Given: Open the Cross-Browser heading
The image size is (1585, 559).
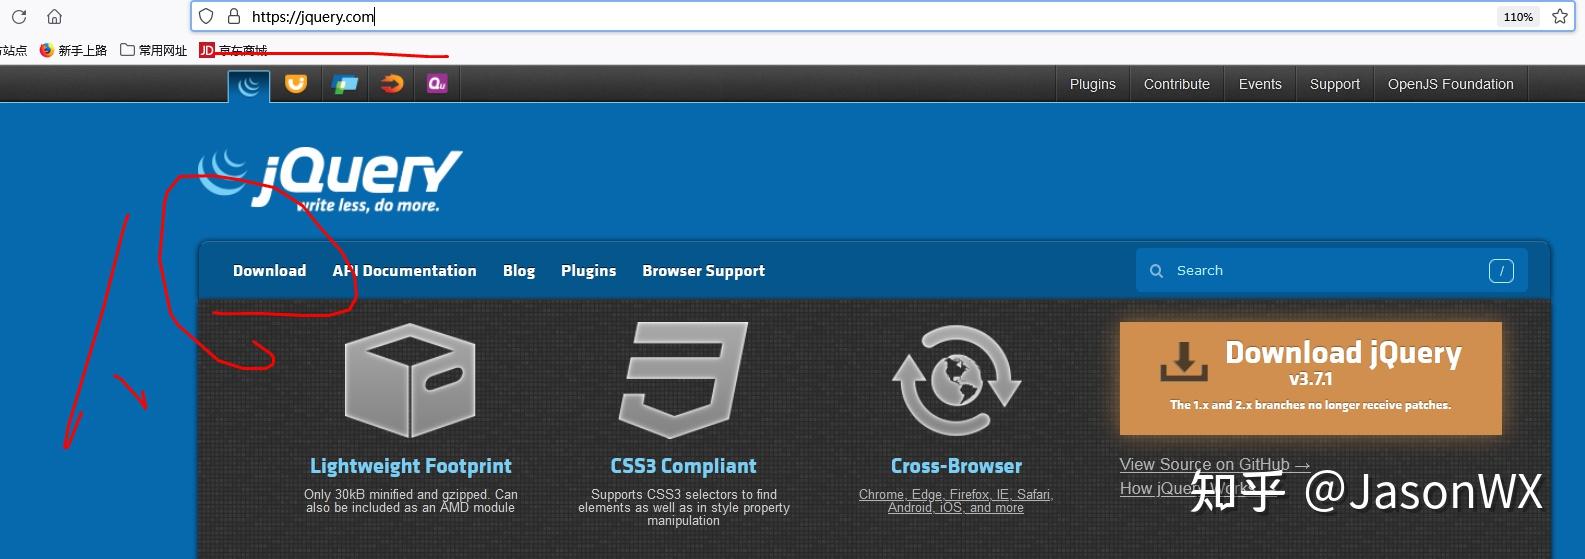Looking at the screenshot, I should pyautogui.click(x=956, y=466).
